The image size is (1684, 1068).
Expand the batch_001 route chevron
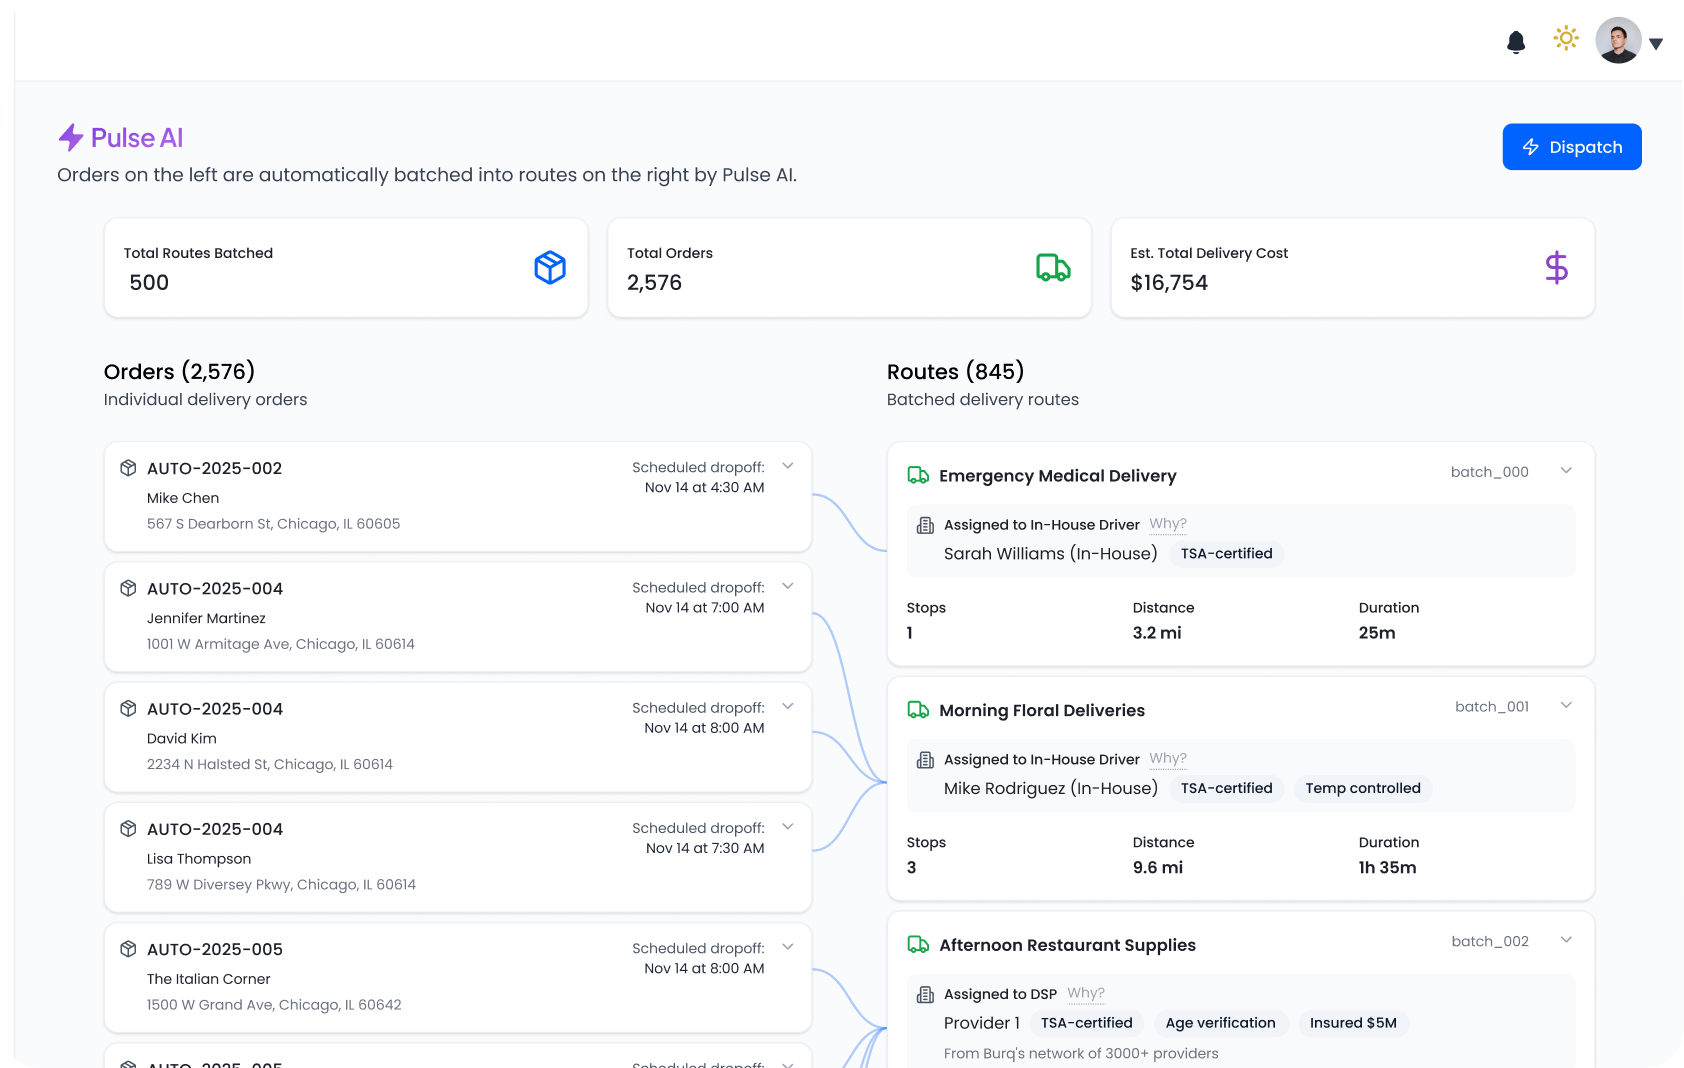pos(1566,706)
